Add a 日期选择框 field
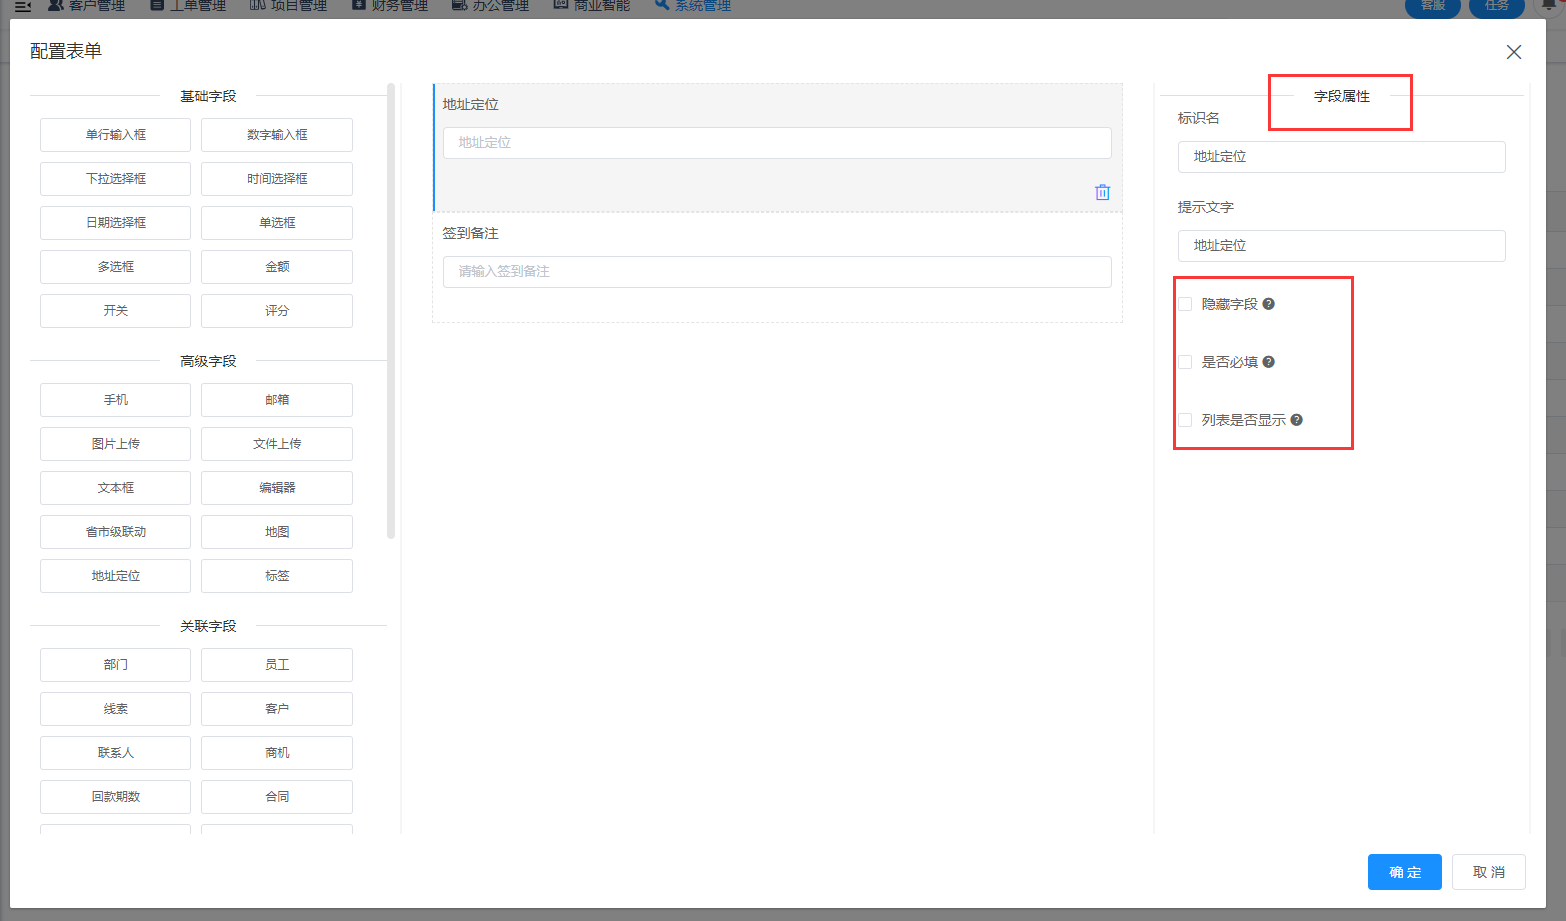This screenshot has height=921, width=1566. tap(115, 223)
